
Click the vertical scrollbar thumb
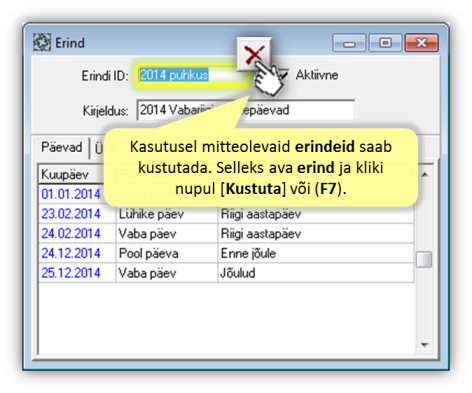[424, 259]
